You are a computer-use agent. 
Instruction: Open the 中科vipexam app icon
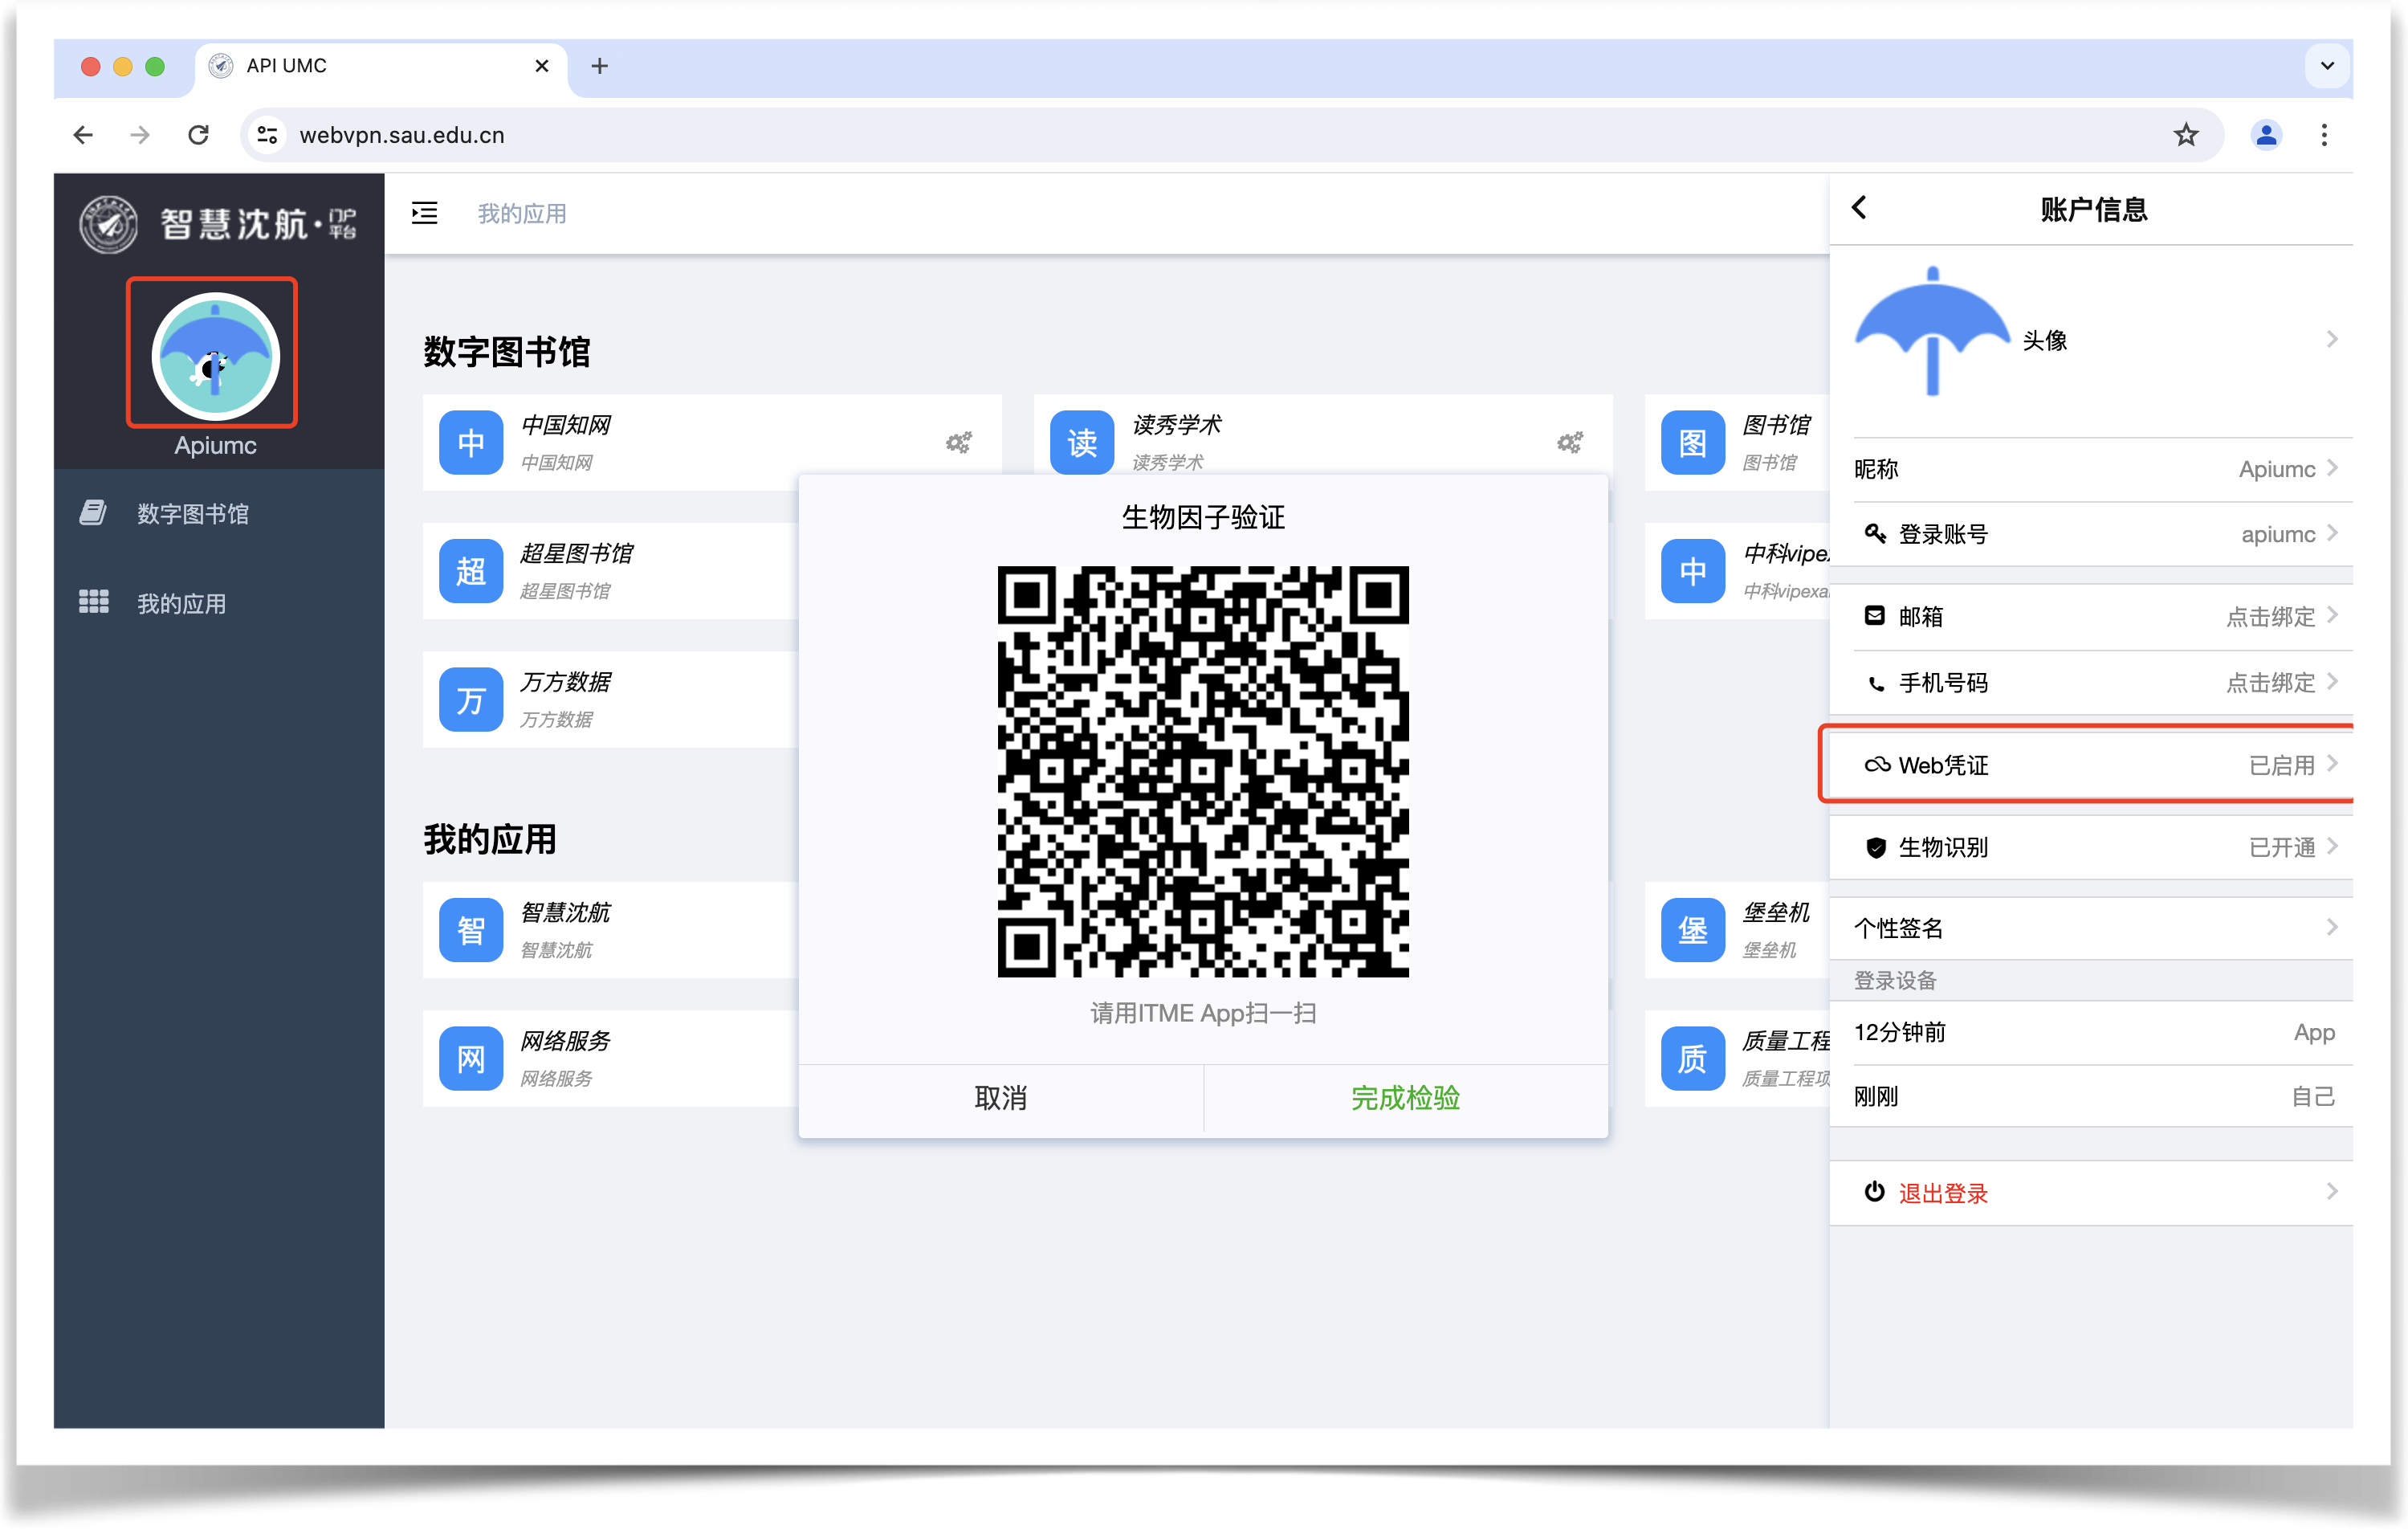coord(1692,571)
